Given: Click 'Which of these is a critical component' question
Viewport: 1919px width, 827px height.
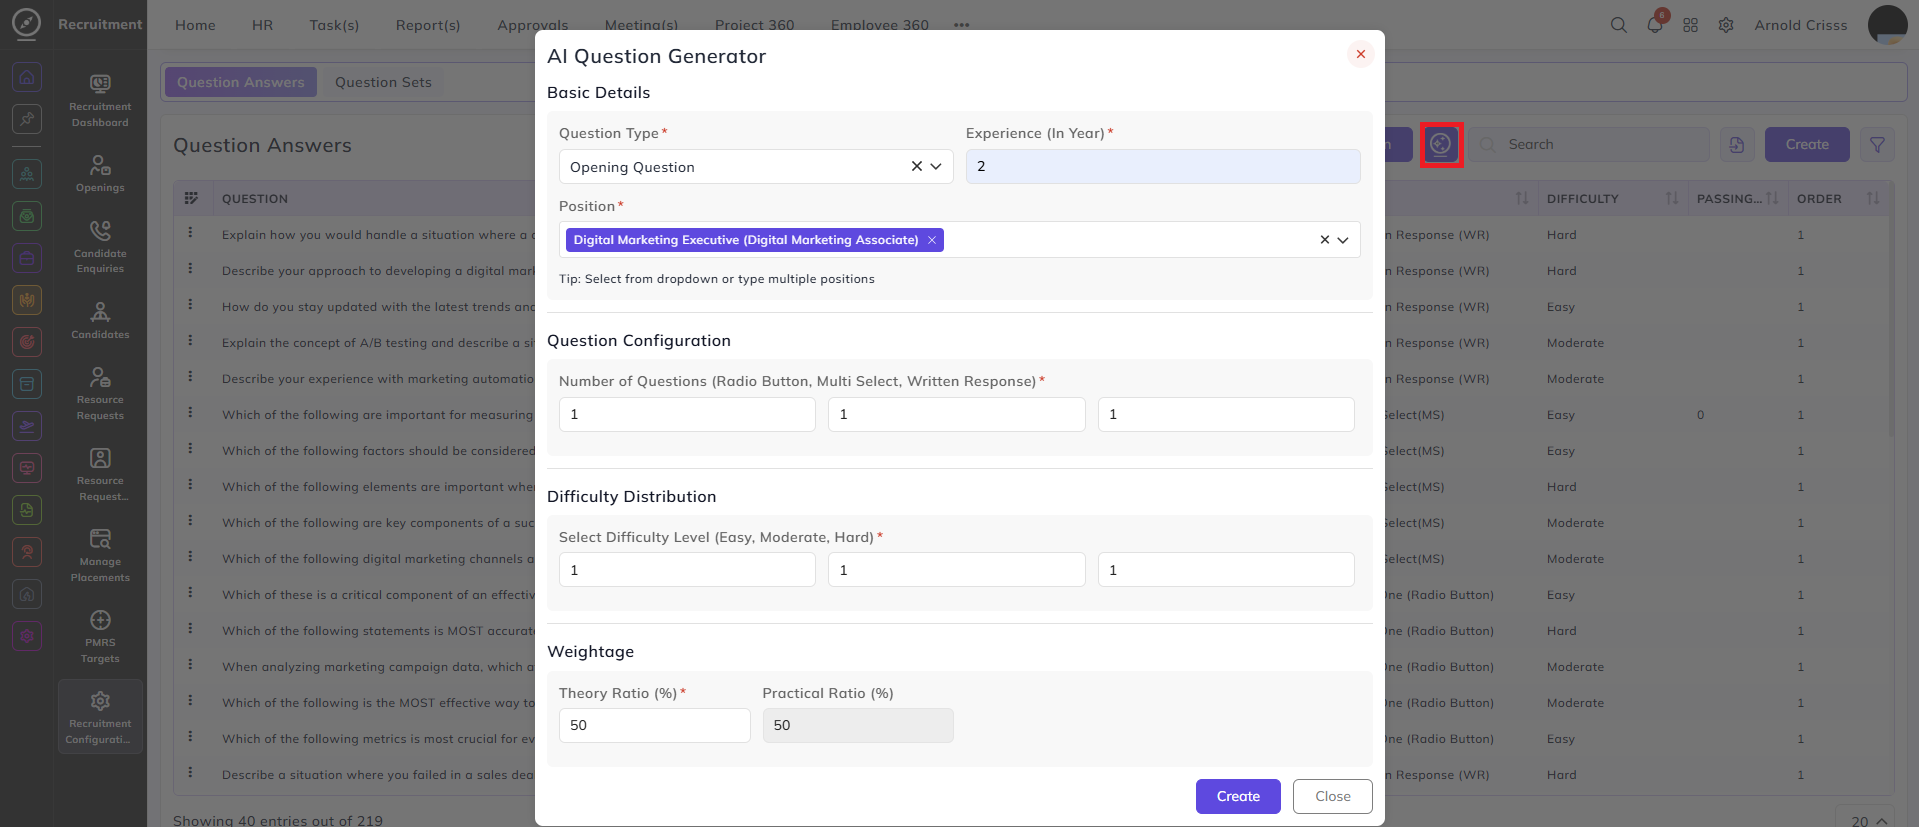Looking at the screenshot, I should point(378,595).
